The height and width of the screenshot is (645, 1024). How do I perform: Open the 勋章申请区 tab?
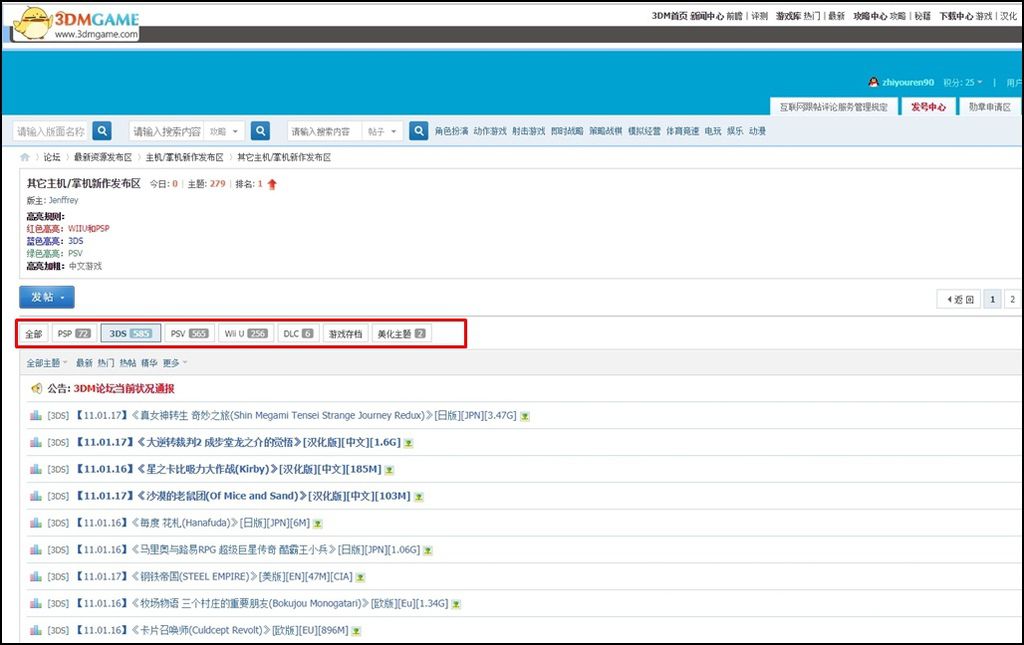(x=990, y=106)
